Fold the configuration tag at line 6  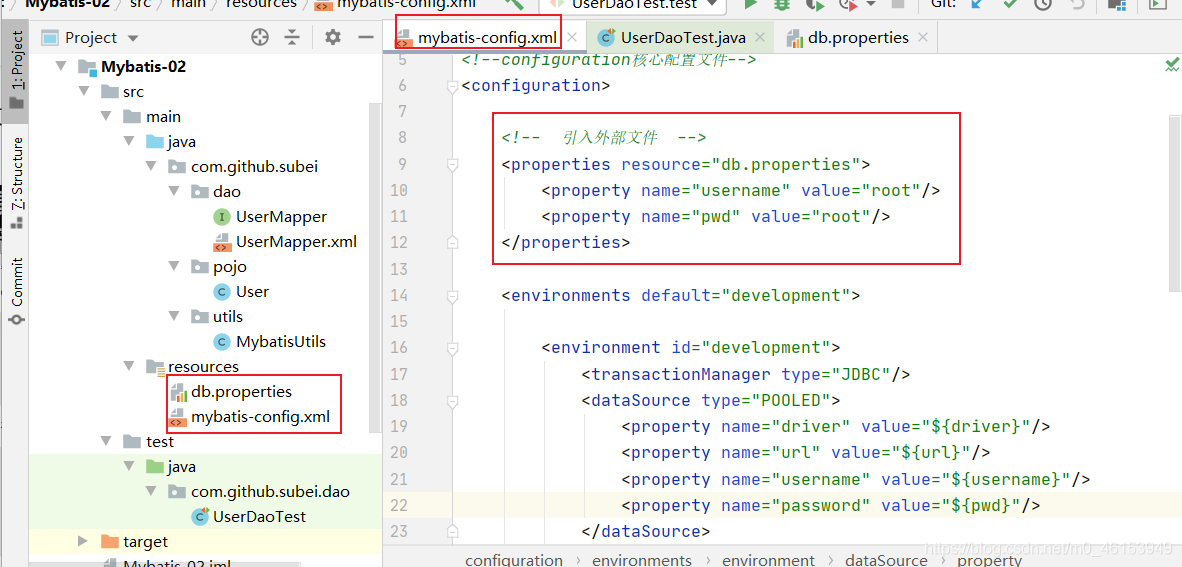pos(452,86)
